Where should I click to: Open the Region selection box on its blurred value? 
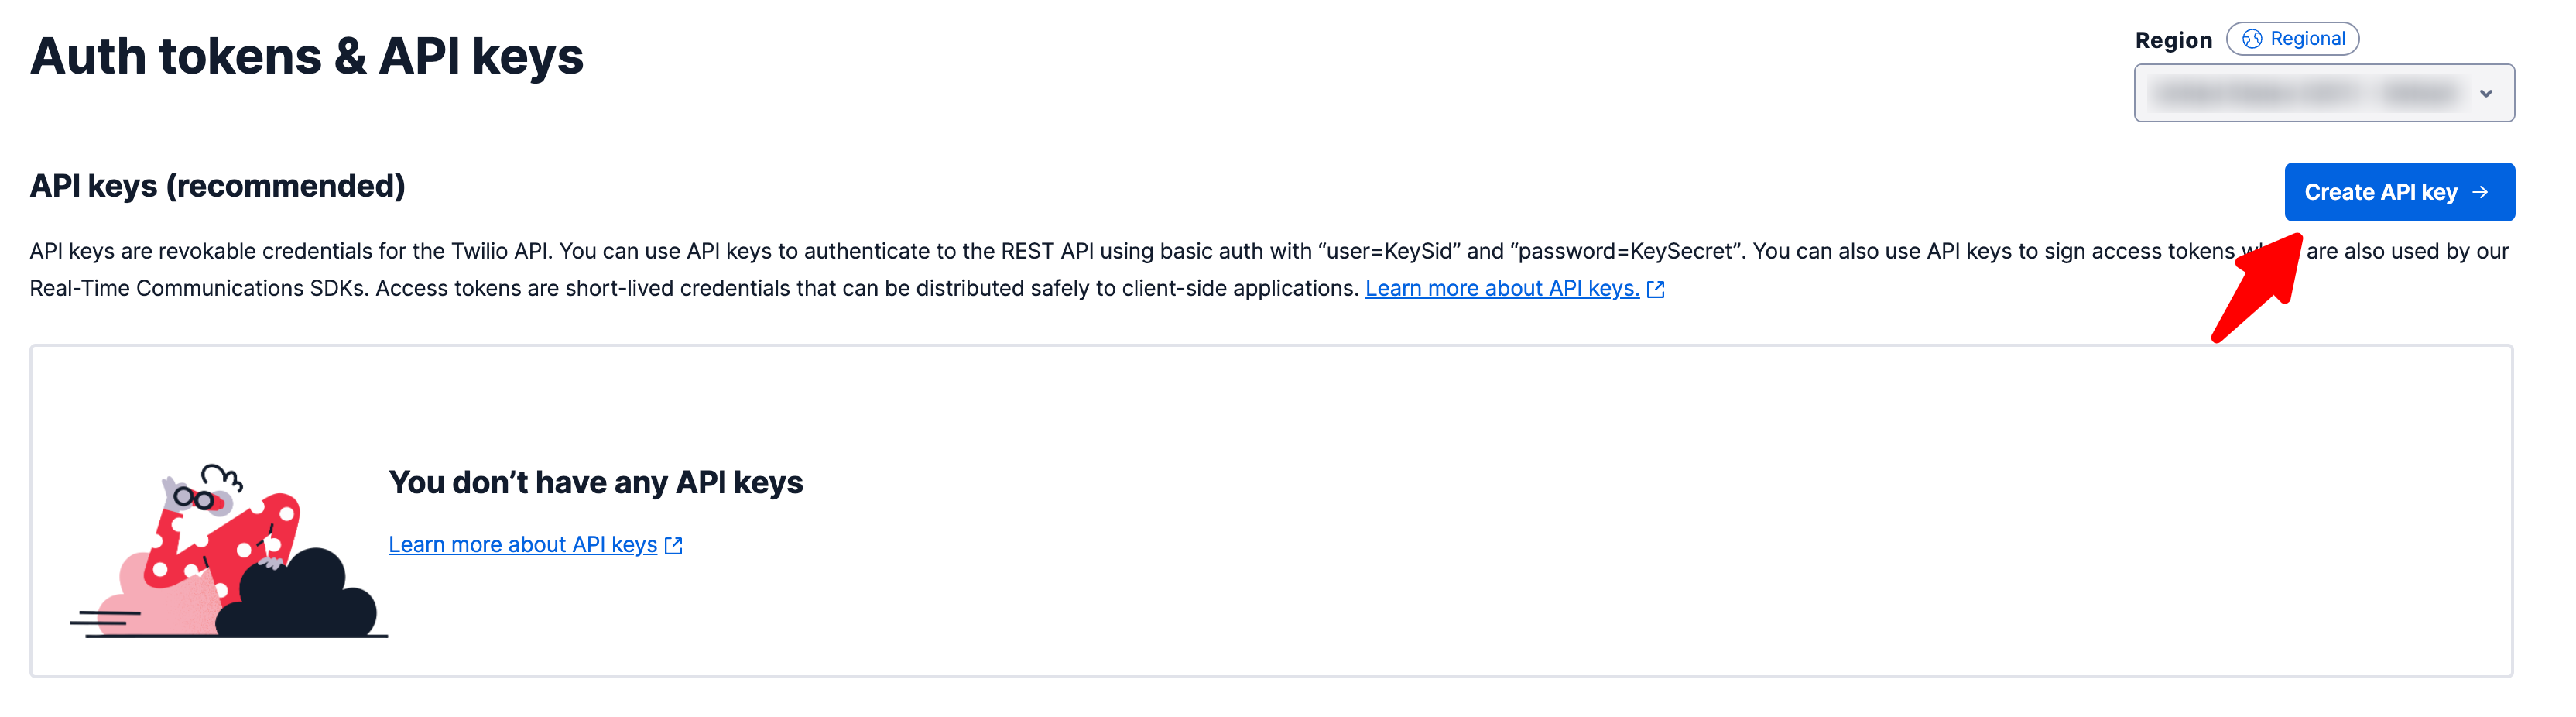pos(2300,94)
